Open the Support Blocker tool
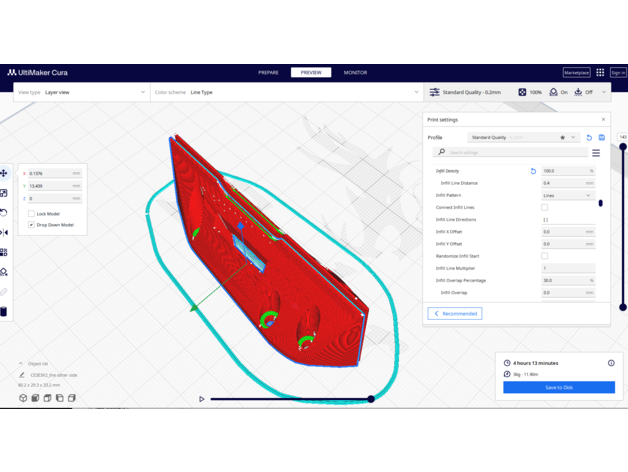Viewport: 628px width, 472px height. point(4,272)
